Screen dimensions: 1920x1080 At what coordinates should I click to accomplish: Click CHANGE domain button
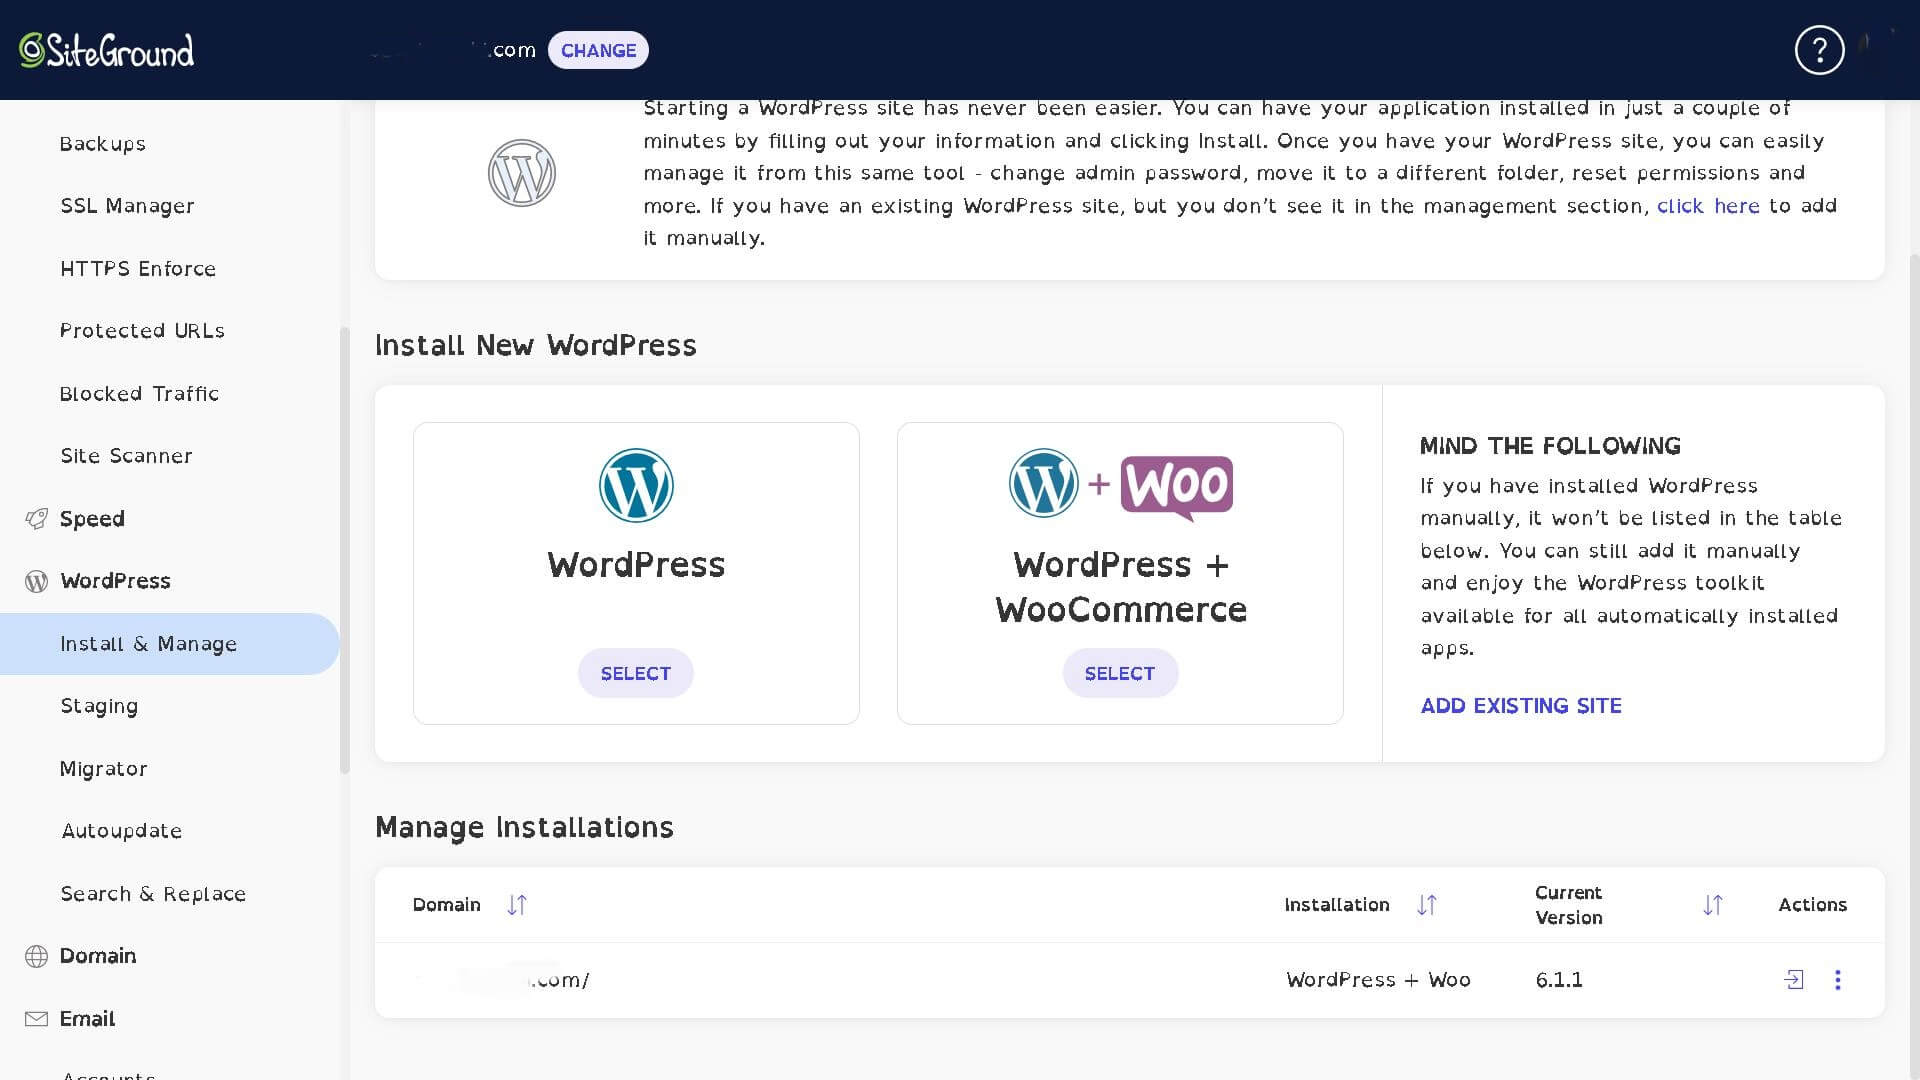pyautogui.click(x=597, y=50)
